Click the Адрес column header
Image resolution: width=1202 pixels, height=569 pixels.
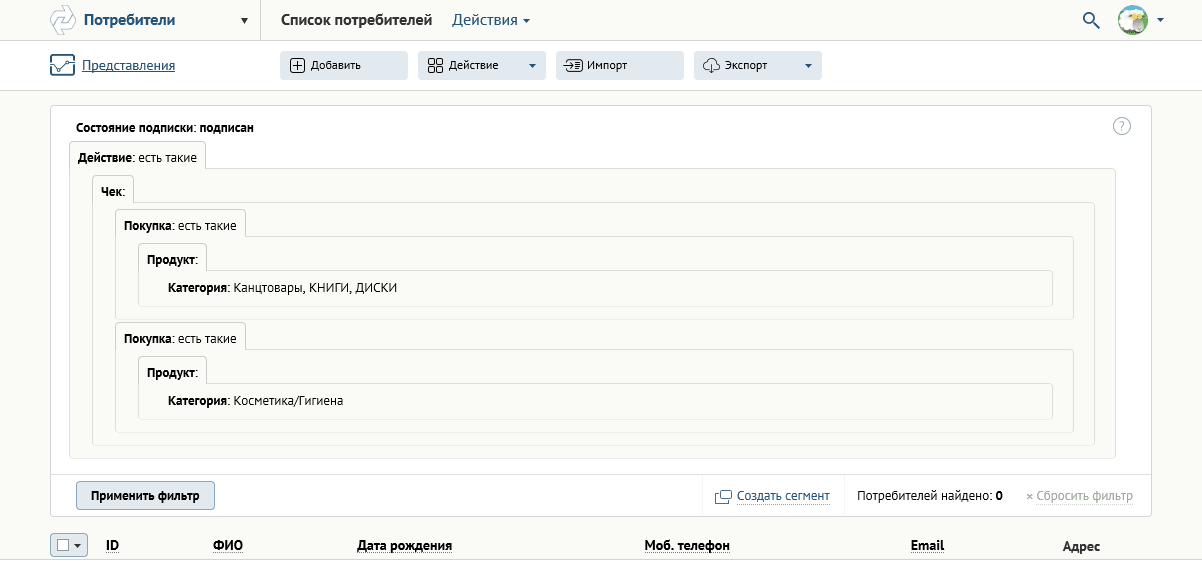1081,547
